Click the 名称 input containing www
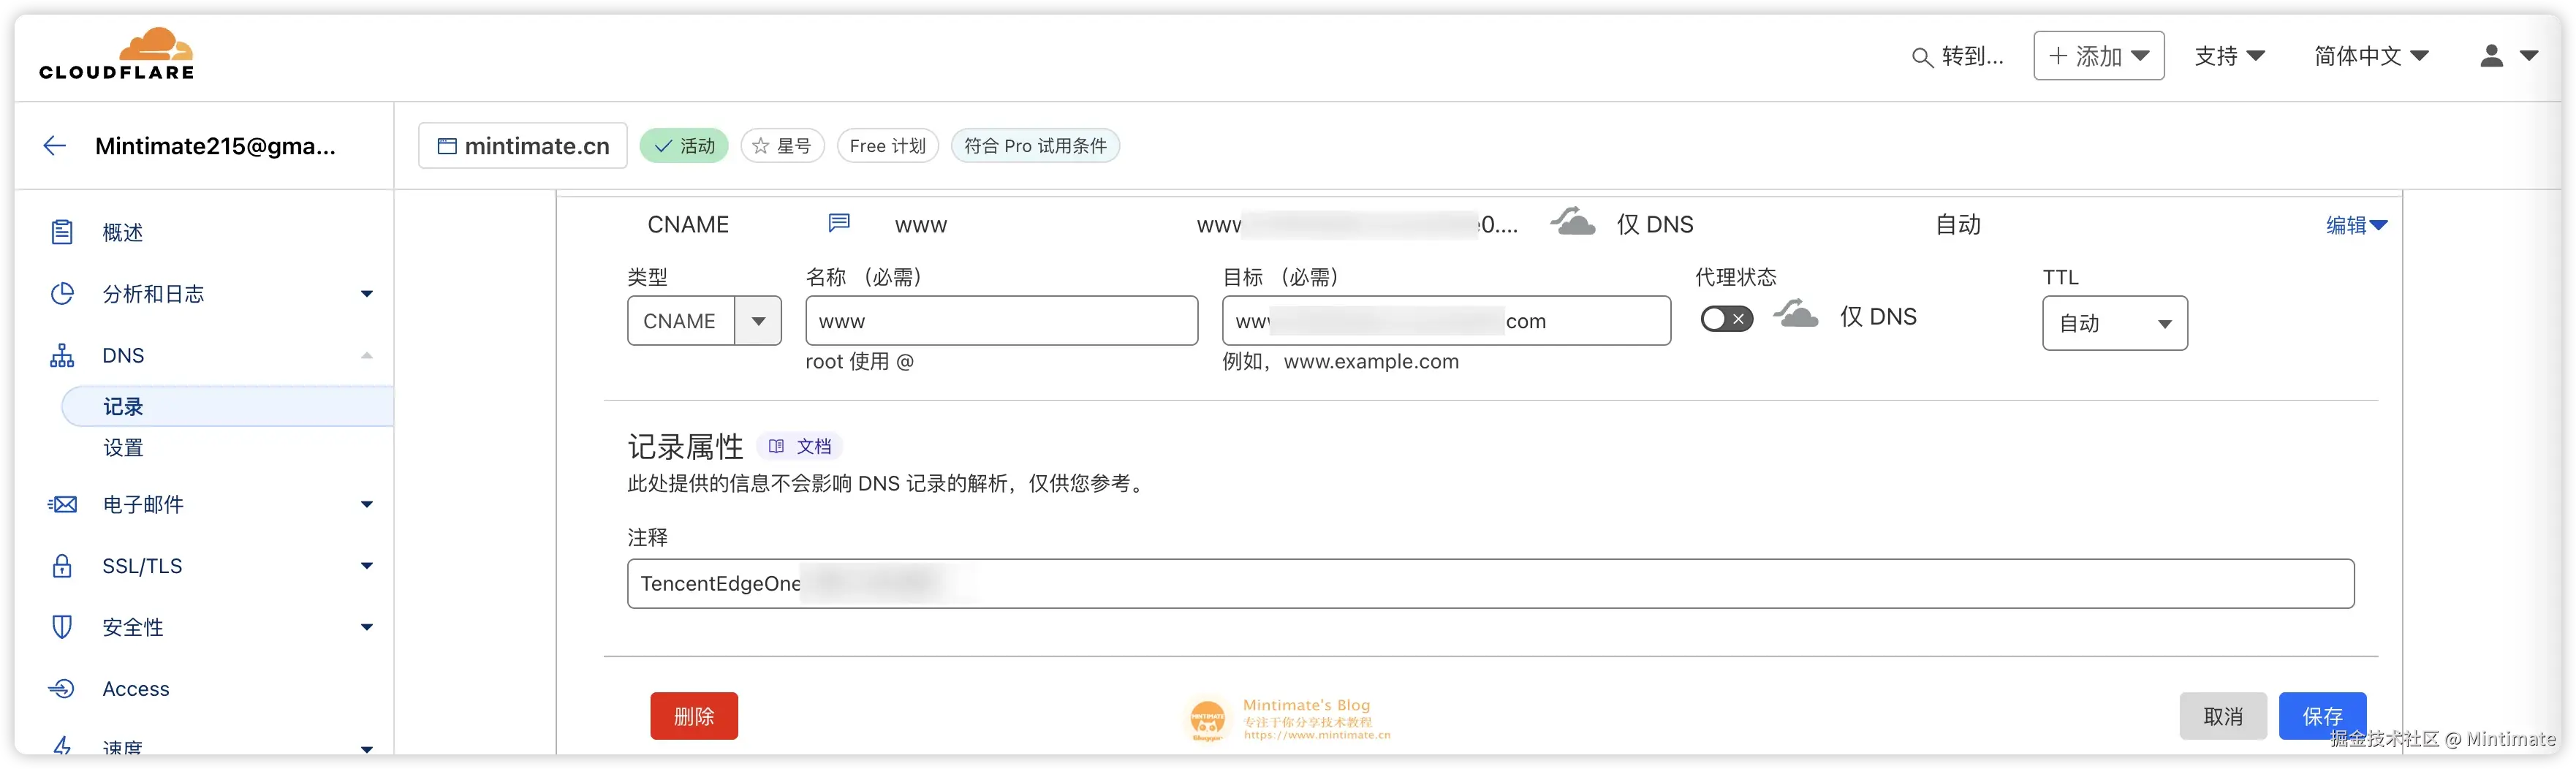2576x769 pixels. [x=1001, y=321]
